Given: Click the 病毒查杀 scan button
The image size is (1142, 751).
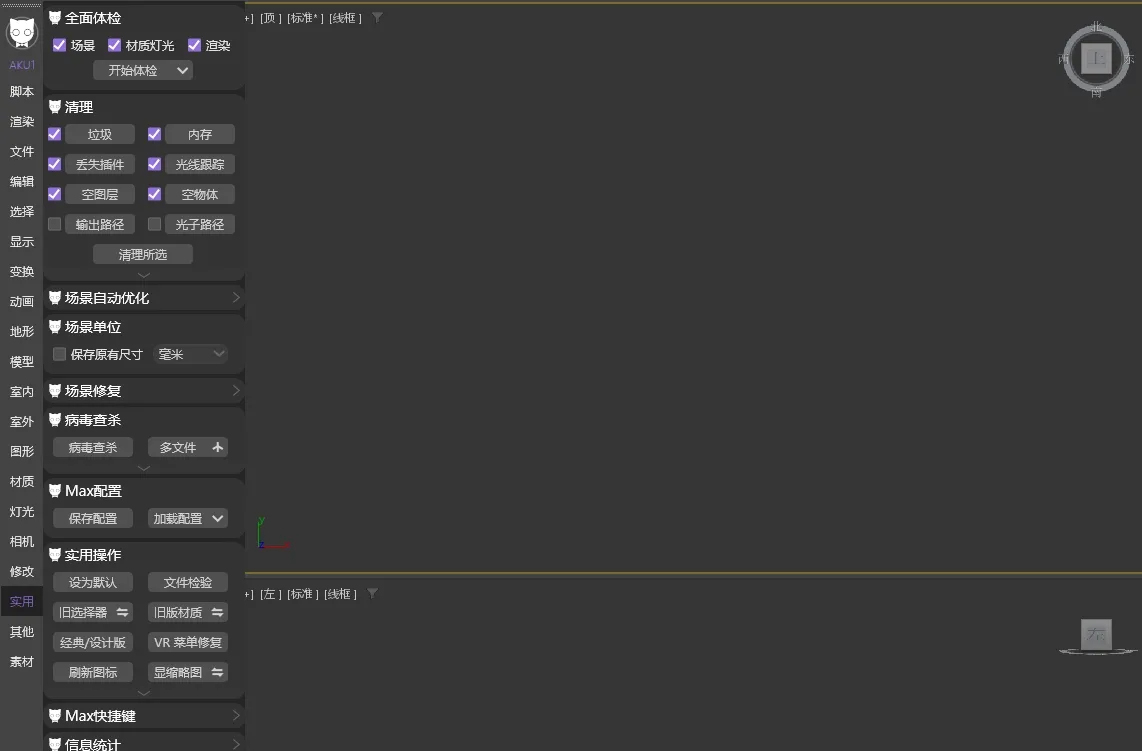Looking at the screenshot, I should tap(93, 447).
